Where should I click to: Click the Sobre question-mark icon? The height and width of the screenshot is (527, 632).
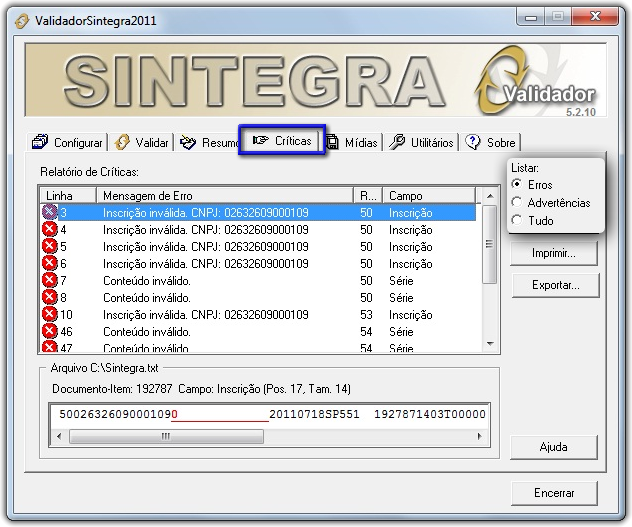pyautogui.click(x=472, y=142)
